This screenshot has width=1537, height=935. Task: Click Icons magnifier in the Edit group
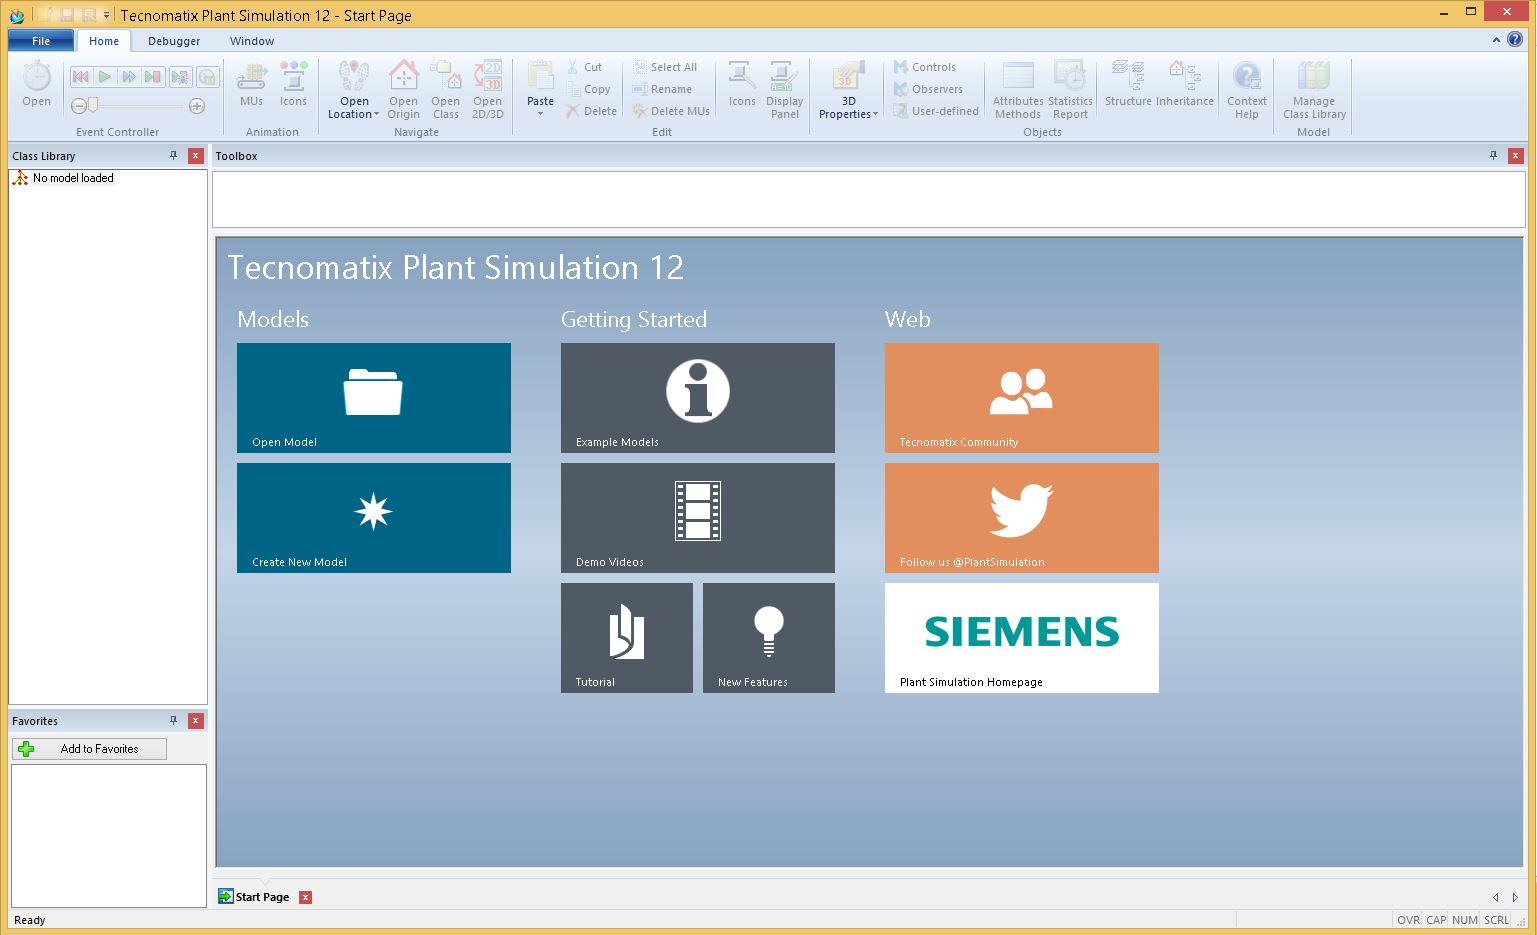[x=742, y=84]
